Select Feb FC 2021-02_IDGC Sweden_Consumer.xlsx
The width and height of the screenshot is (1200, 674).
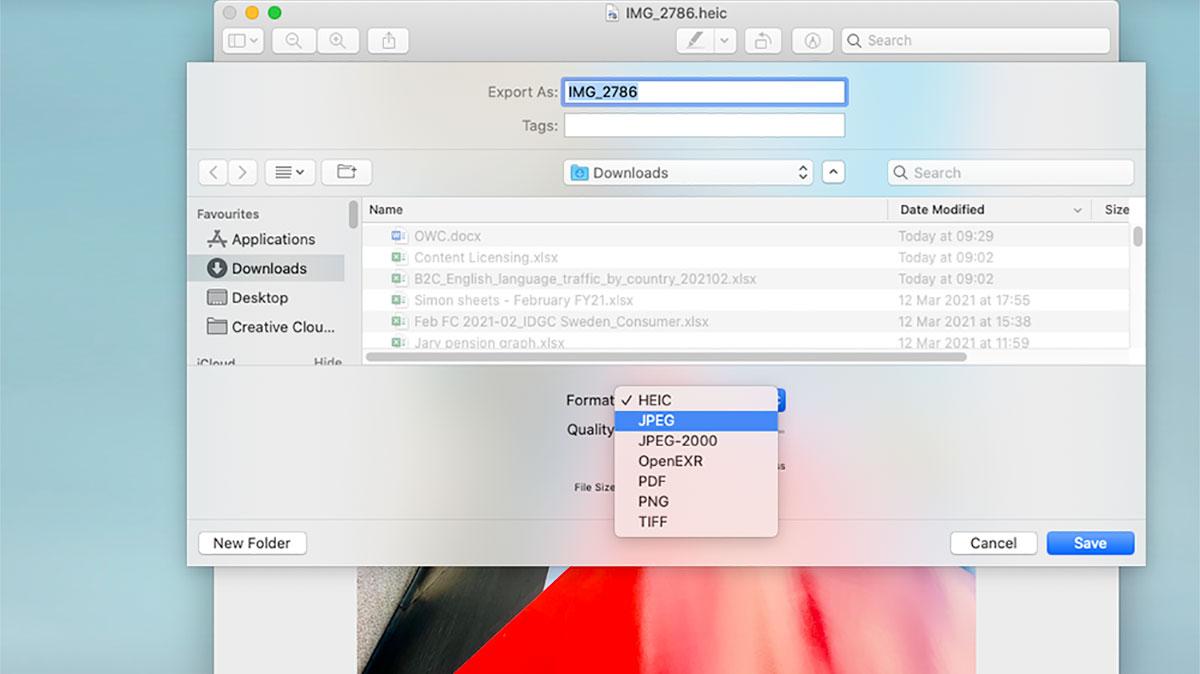[x=745, y=322]
